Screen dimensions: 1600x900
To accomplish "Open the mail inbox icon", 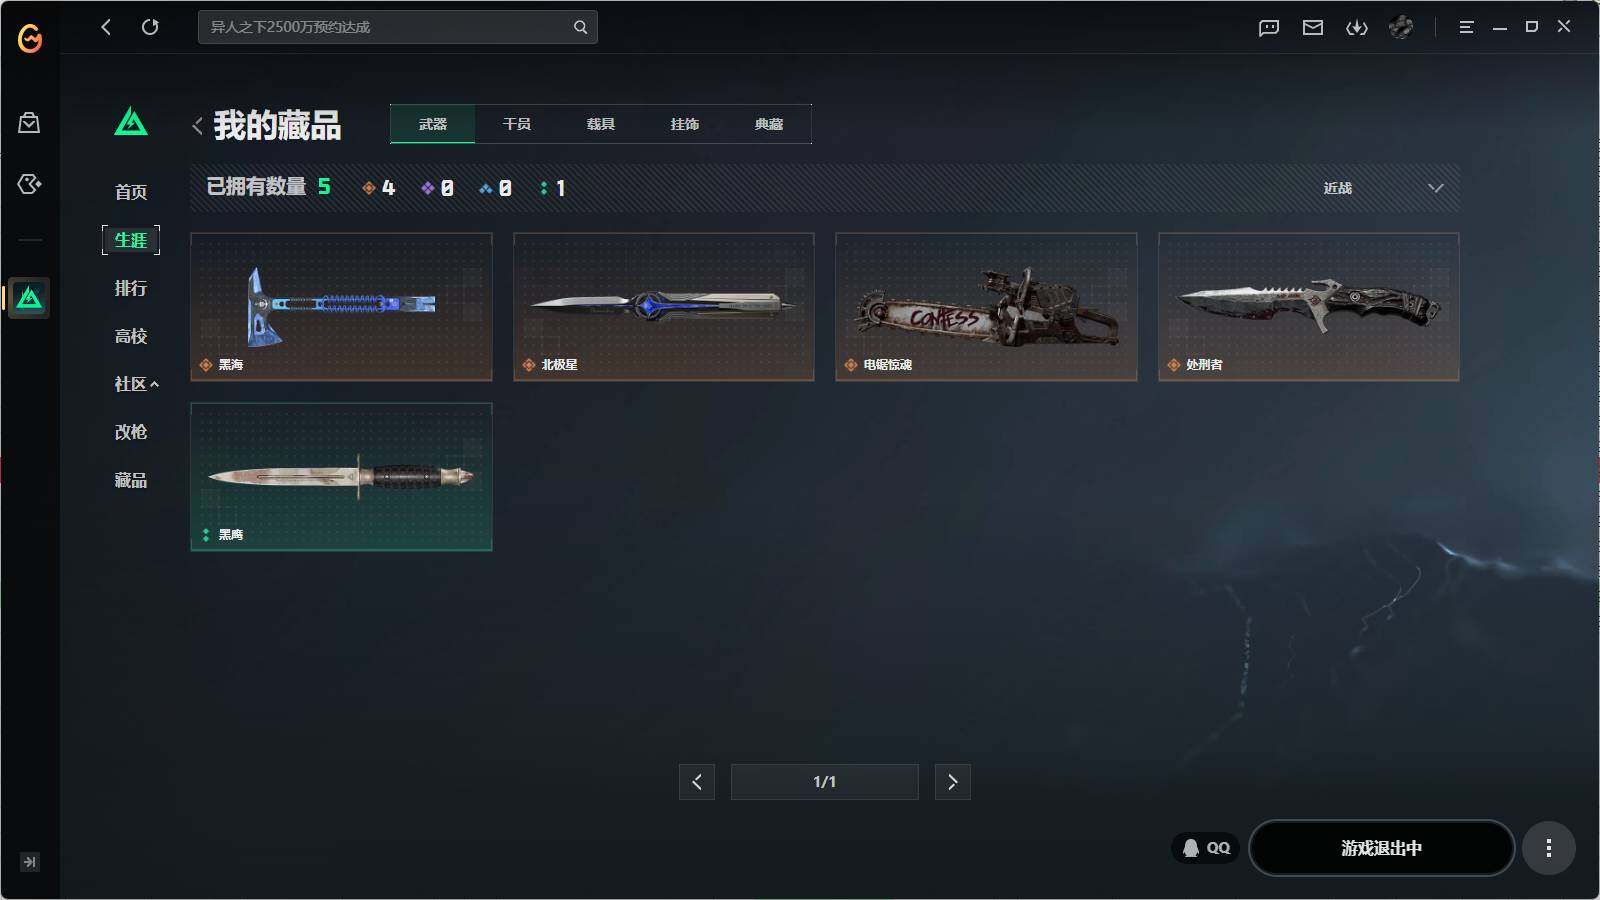I will [1313, 27].
